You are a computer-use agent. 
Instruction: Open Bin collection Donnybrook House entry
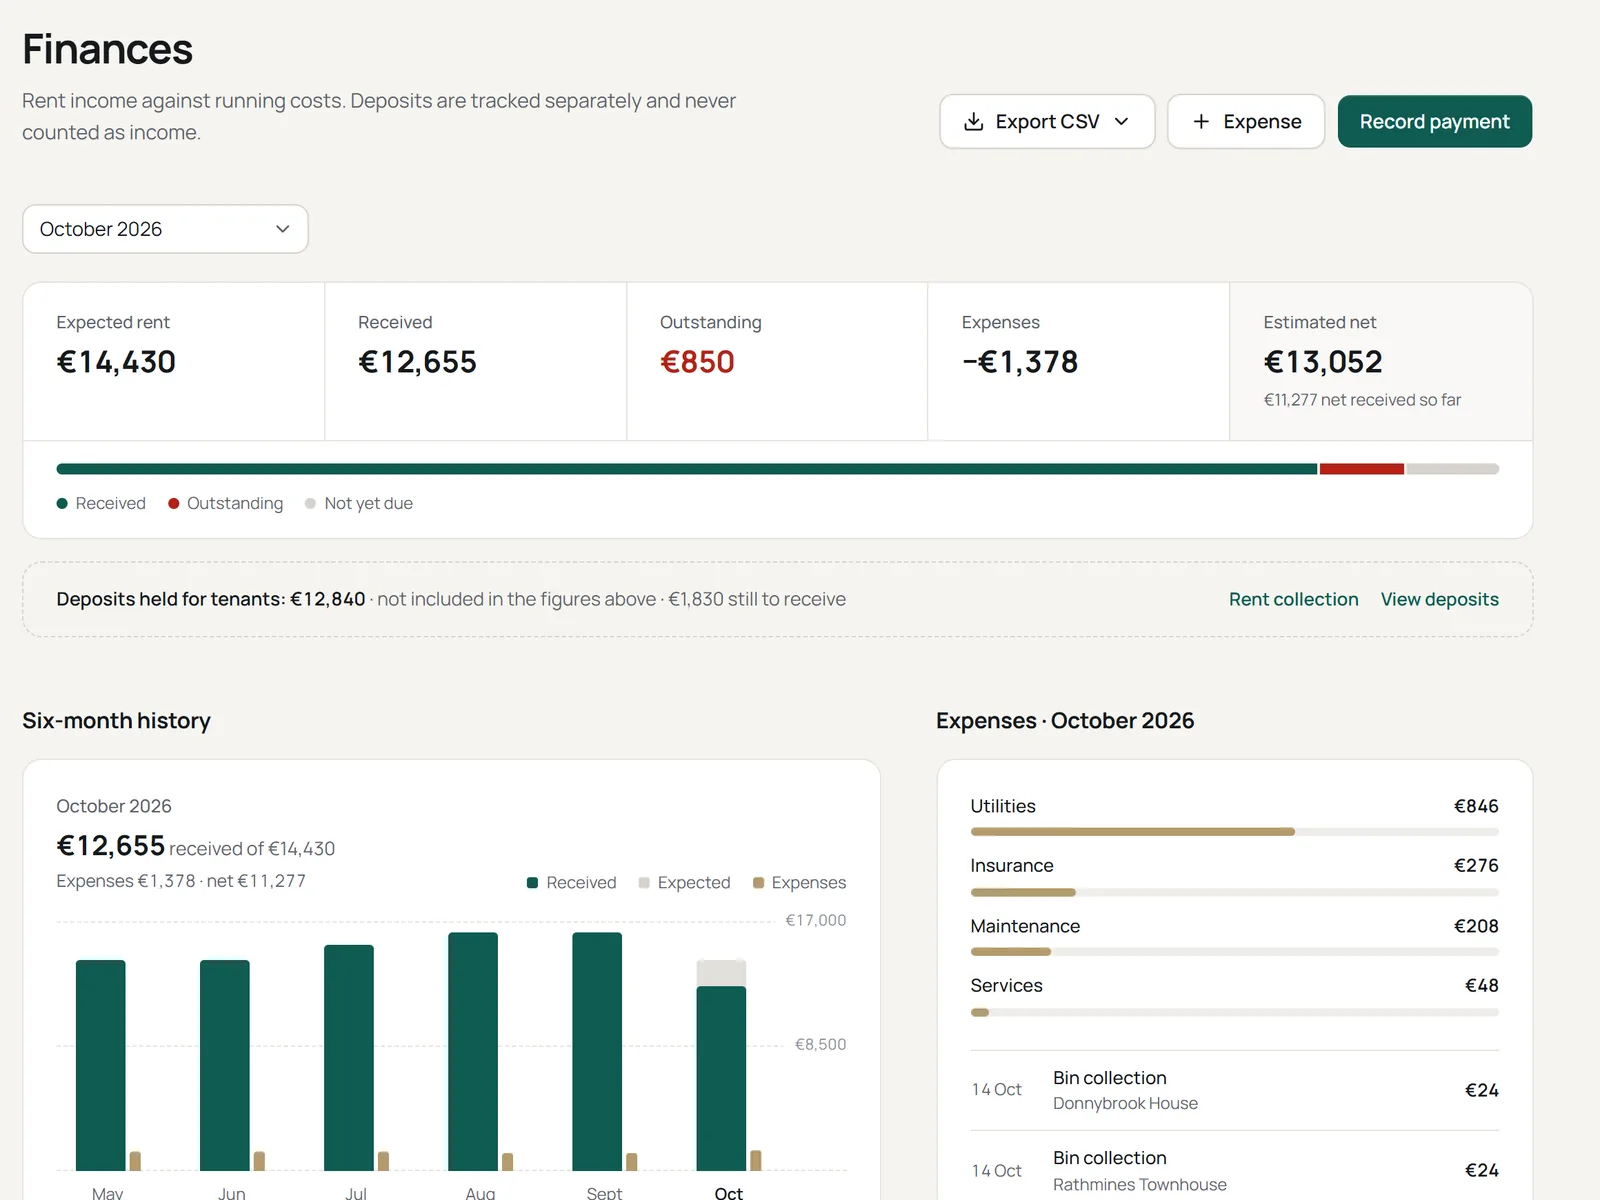pyautogui.click(x=1234, y=1090)
